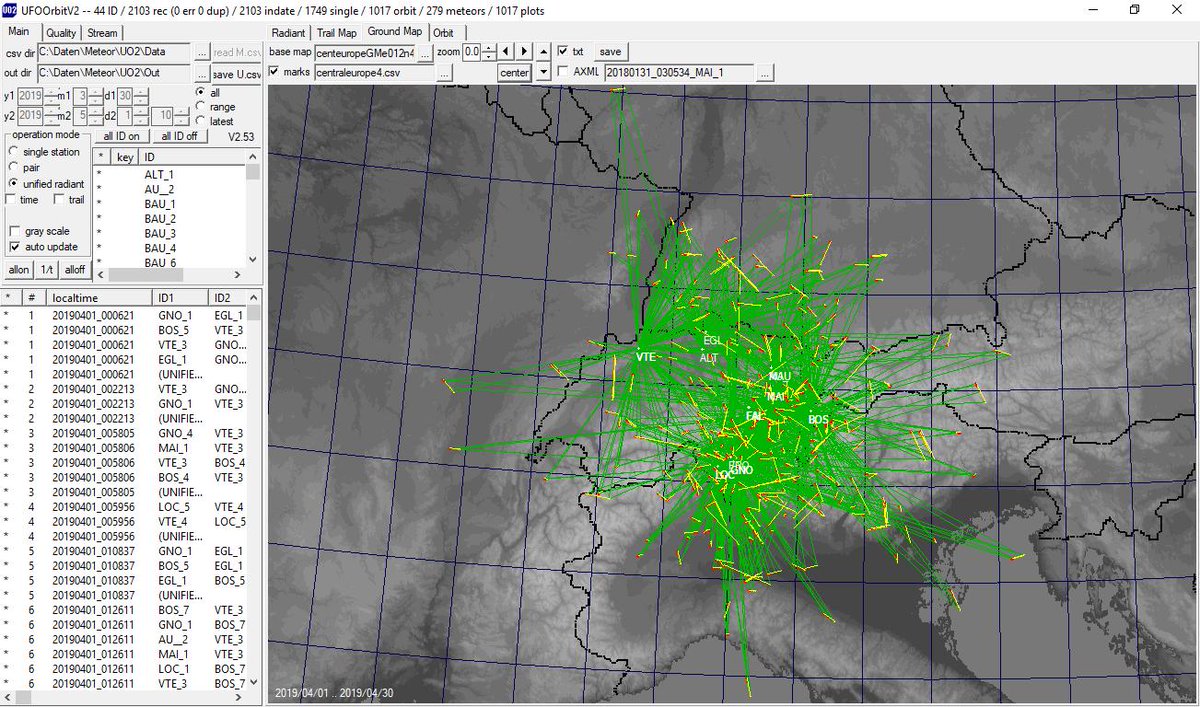This screenshot has width=1200, height=707.
Task: Click the allon button
Action: point(19,270)
